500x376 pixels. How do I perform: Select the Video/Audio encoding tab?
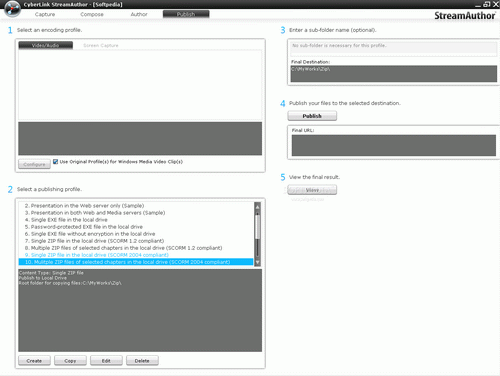point(46,45)
